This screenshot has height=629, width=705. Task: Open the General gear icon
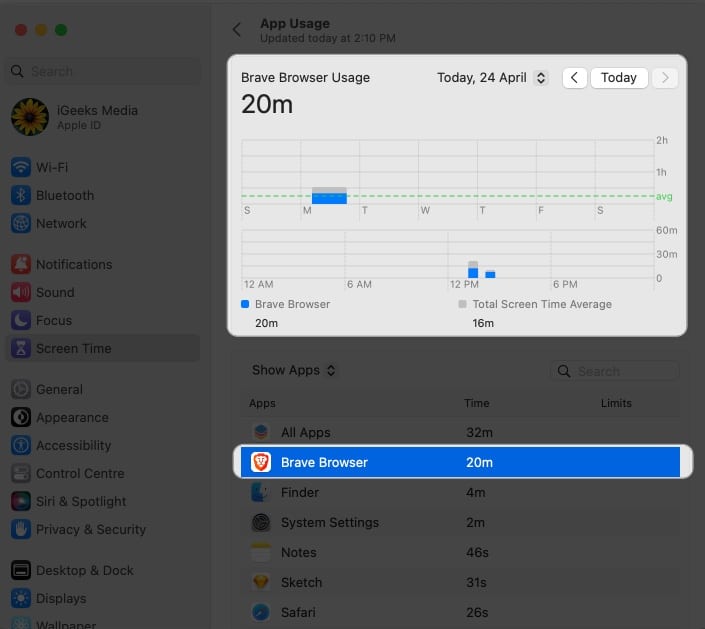tap(21, 389)
